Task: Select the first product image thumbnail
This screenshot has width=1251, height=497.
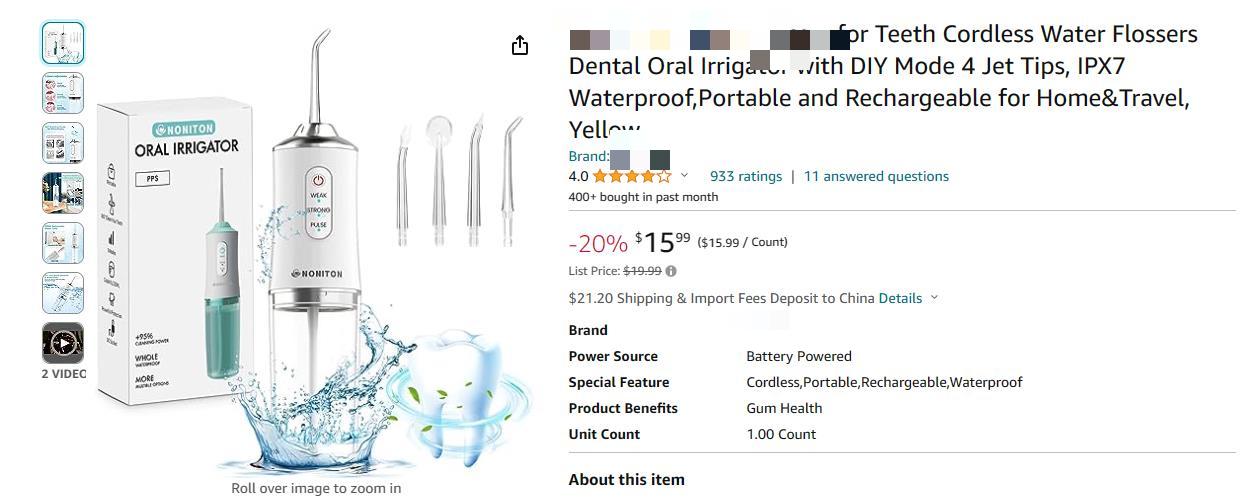Action: (x=63, y=43)
